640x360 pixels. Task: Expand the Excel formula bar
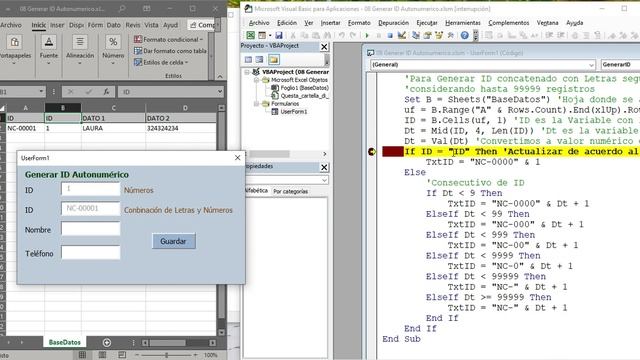[x=220, y=91]
